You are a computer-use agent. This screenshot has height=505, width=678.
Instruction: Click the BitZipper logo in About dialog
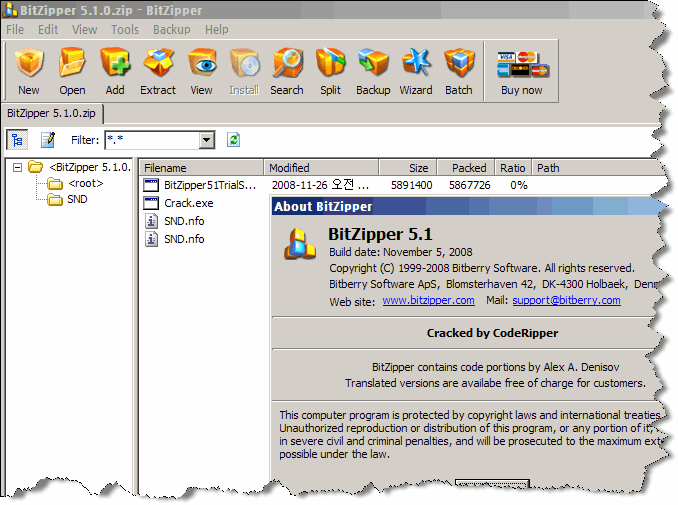300,244
